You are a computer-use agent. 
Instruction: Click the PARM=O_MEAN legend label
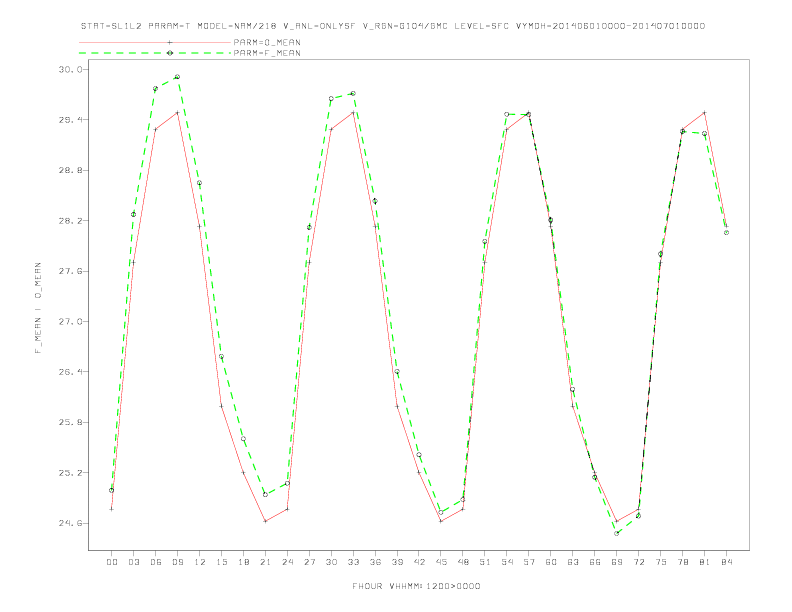tap(267, 42)
